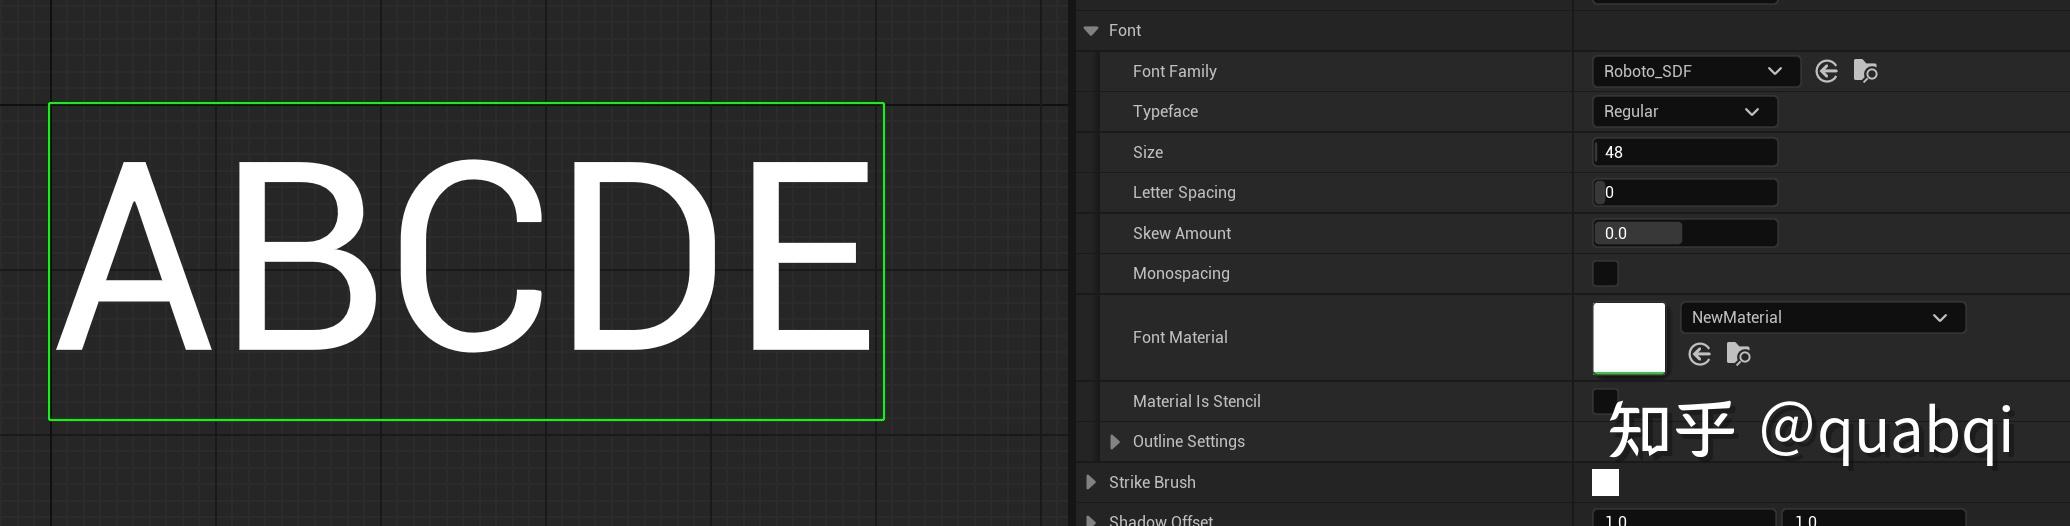Image resolution: width=2070 pixels, height=526 pixels.
Task: Browse to Font Family asset in Content Browser
Action: [x=1865, y=71]
